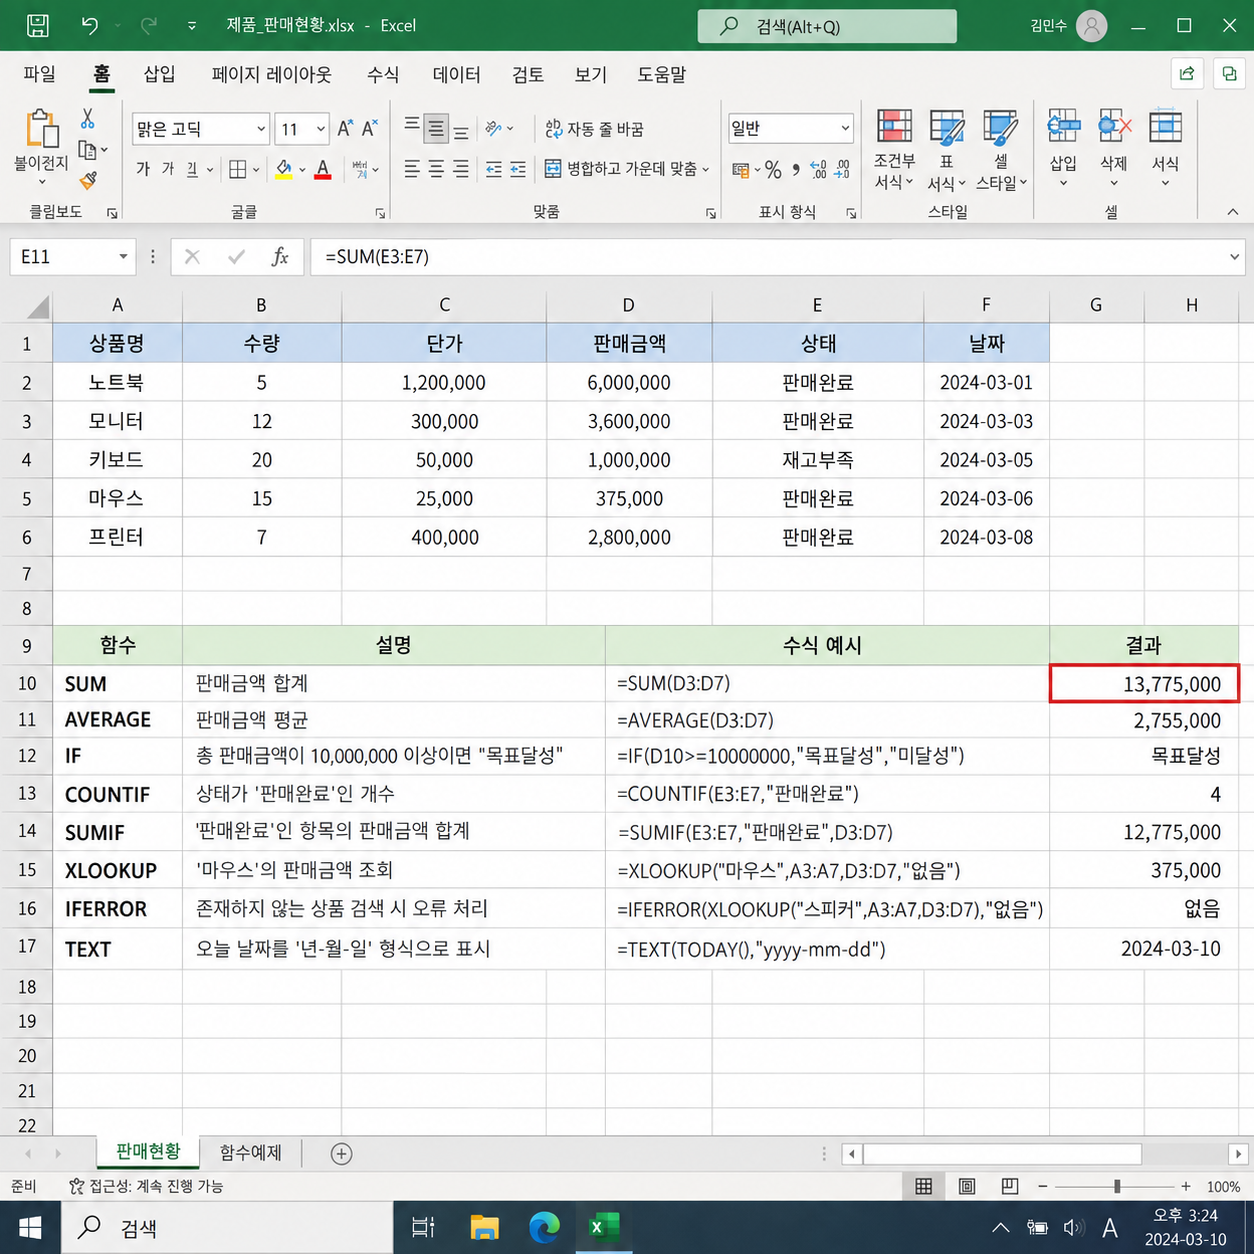Screen dimensions: 1254x1254
Task: Expand the Name Box dropdown next to E11
Action: coord(123,257)
